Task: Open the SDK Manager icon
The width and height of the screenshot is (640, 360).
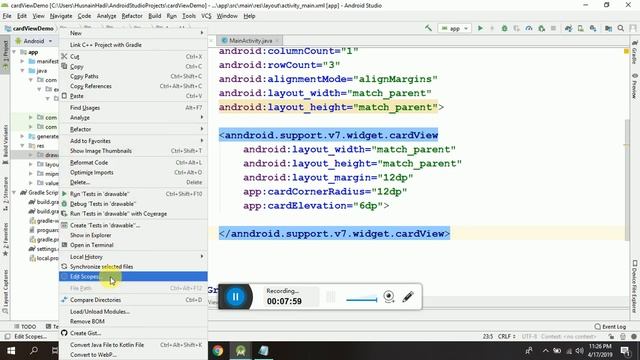Action: 593,28
